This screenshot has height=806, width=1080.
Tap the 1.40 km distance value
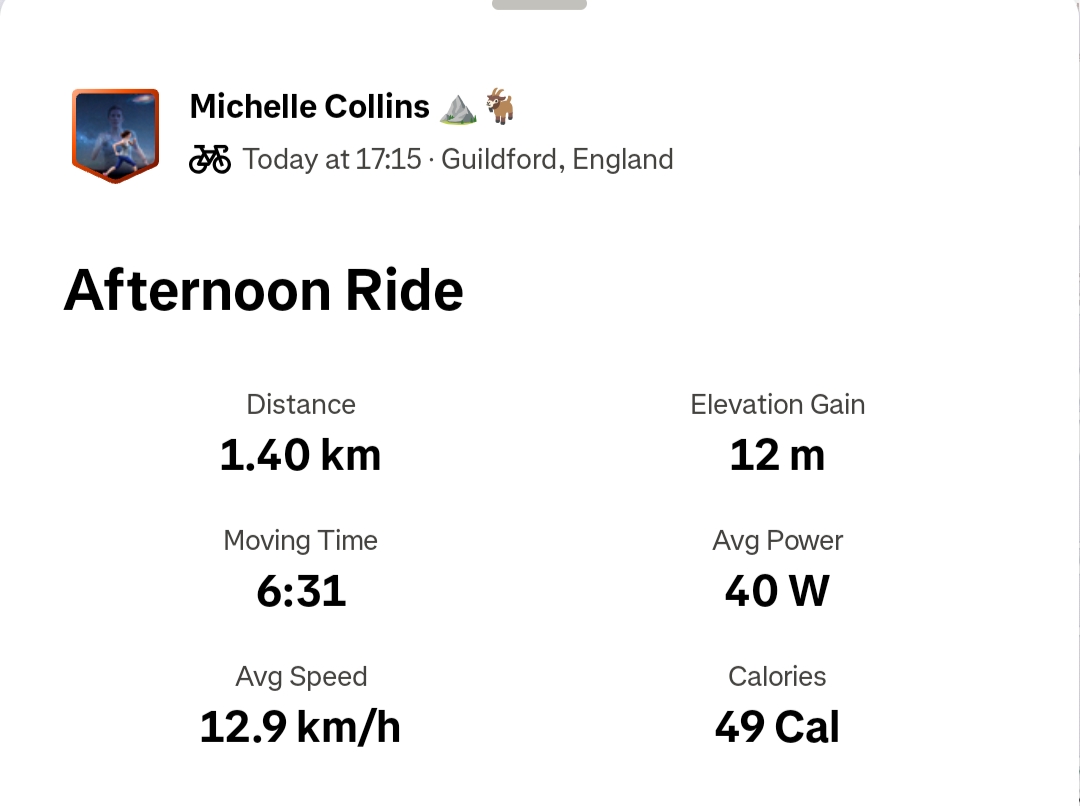[x=301, y=456]
